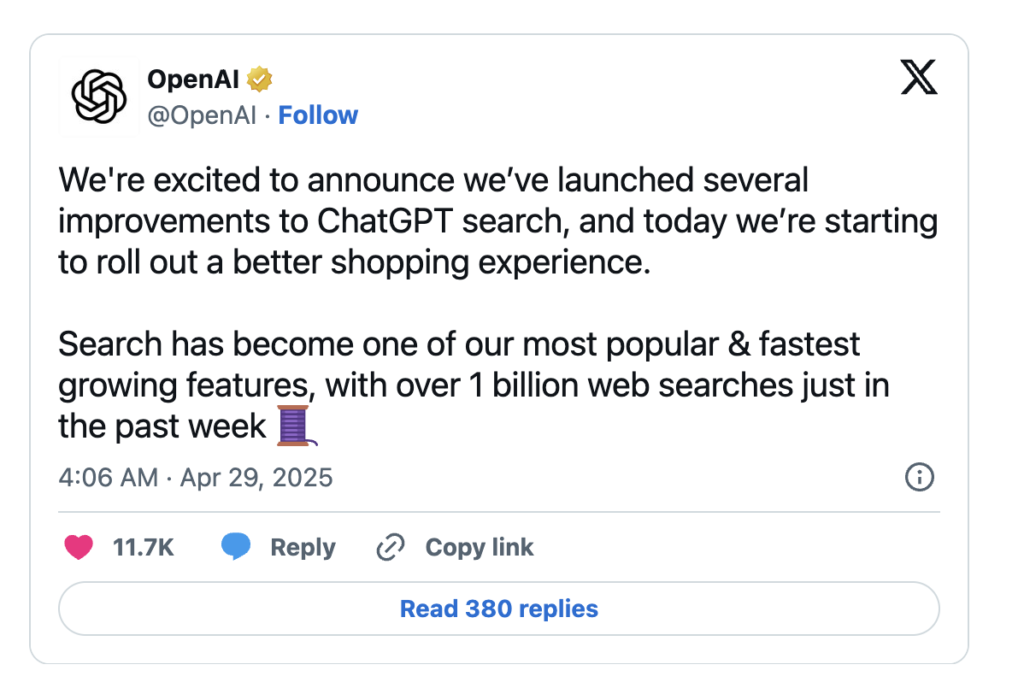
Task: Open the 4:06 AM timestamp link
Action: click(x=108, y=477)
